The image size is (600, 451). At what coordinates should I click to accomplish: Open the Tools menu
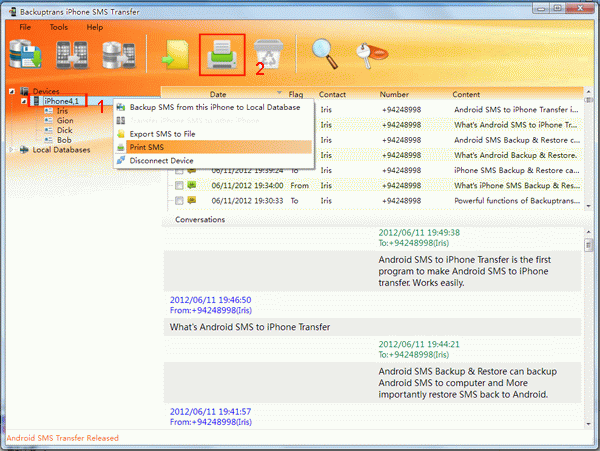59,27
